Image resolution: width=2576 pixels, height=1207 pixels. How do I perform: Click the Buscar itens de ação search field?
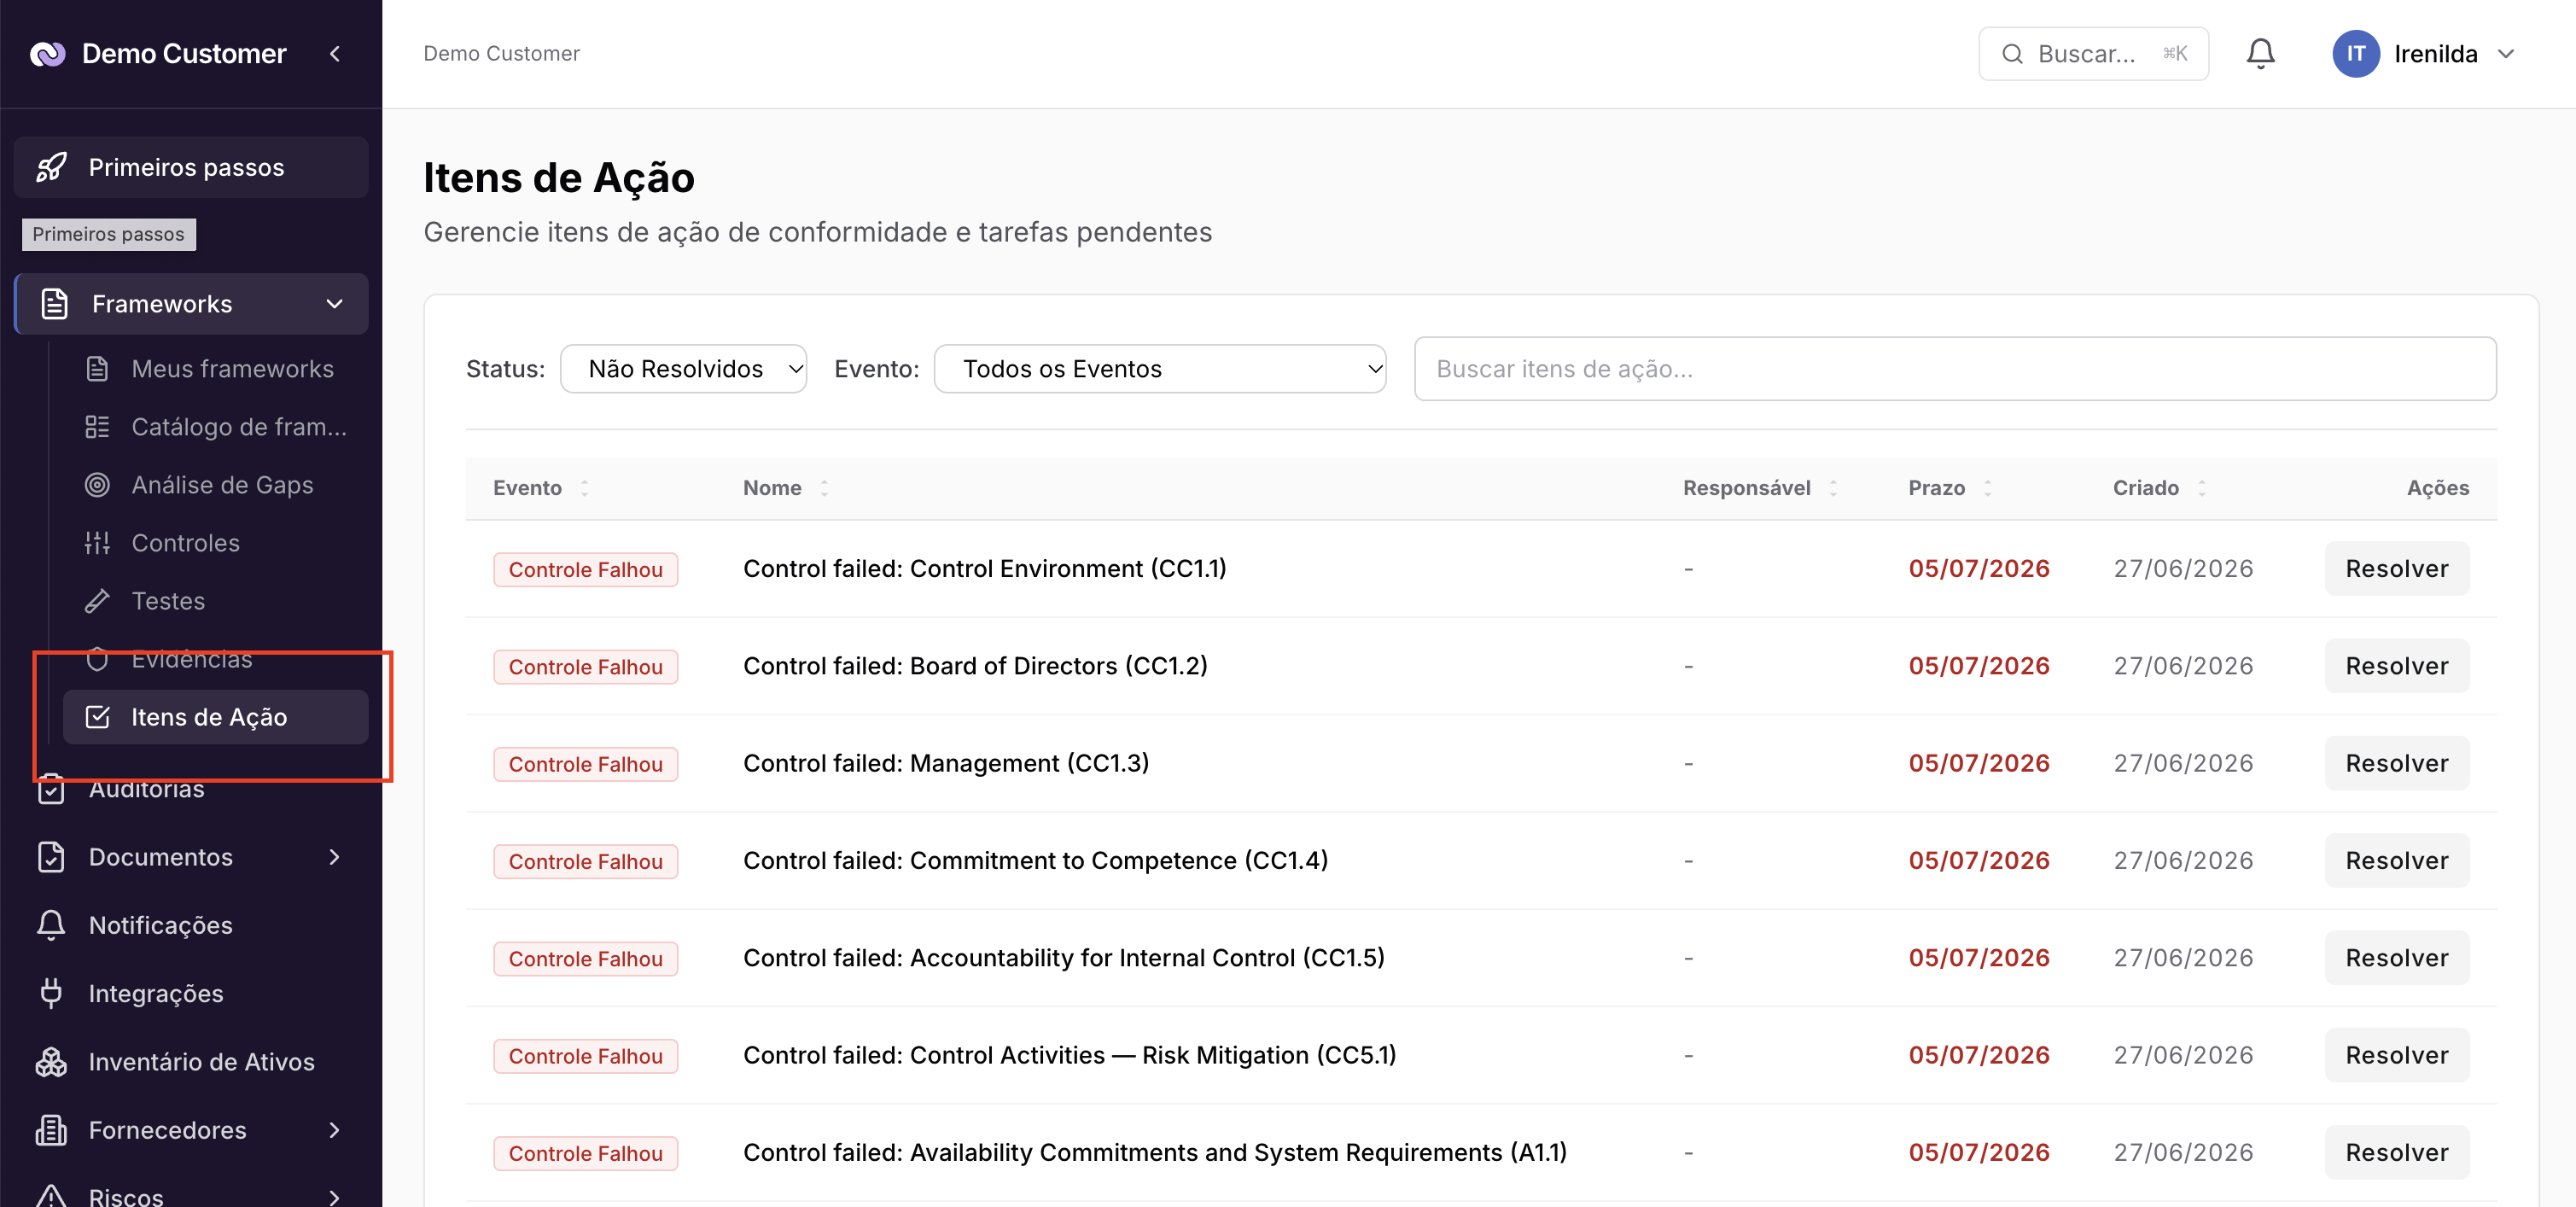point(1954,369)
